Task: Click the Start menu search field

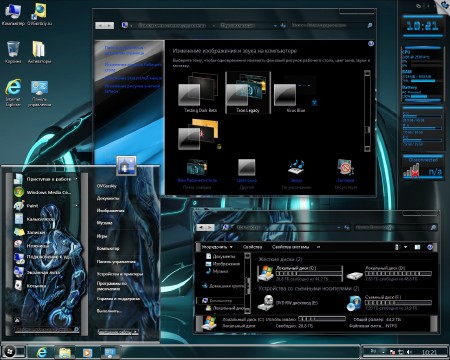Action: click(x=44, y=329)
